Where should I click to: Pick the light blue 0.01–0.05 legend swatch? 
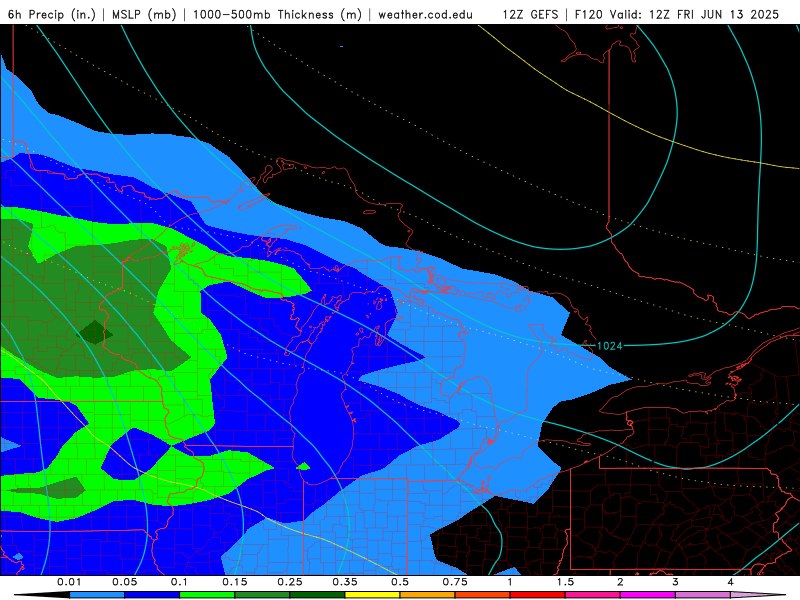click(97, 595)
